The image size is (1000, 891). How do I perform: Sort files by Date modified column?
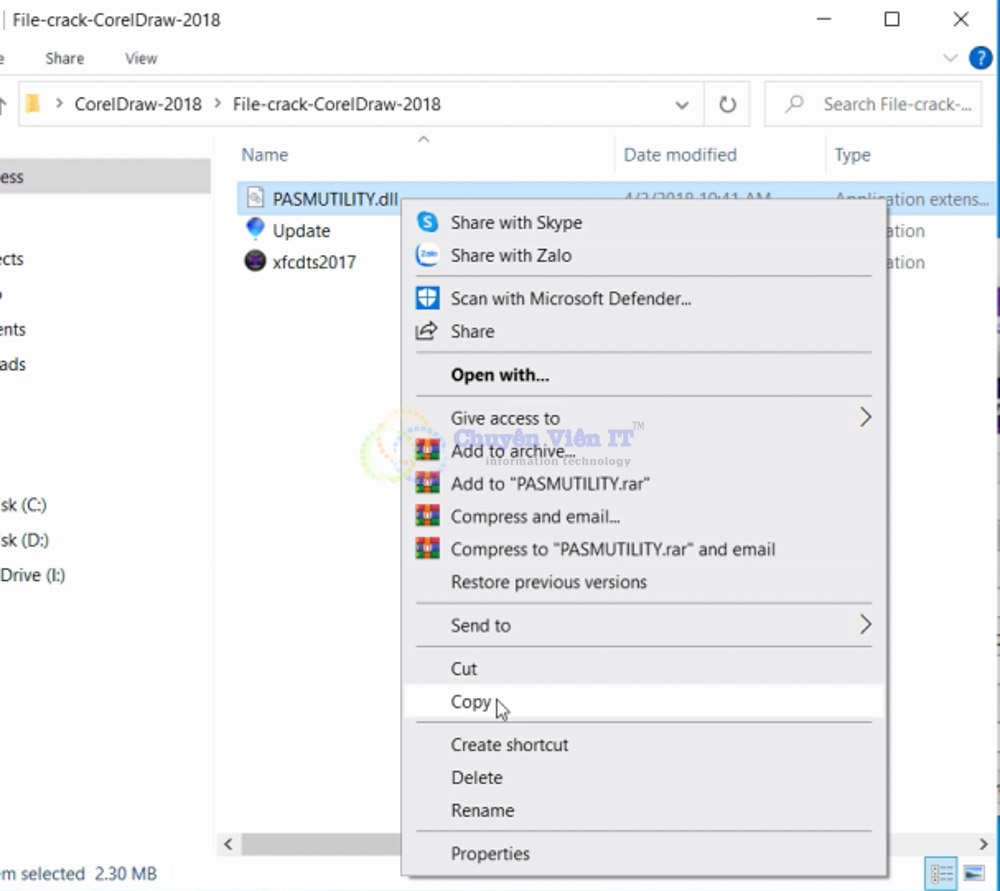[680, 155]
